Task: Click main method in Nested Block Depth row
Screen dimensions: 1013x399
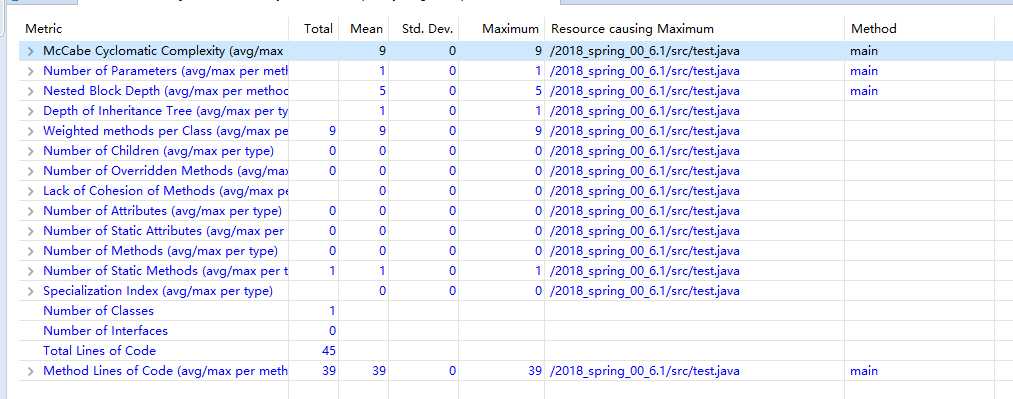Action: click(864, 91)
